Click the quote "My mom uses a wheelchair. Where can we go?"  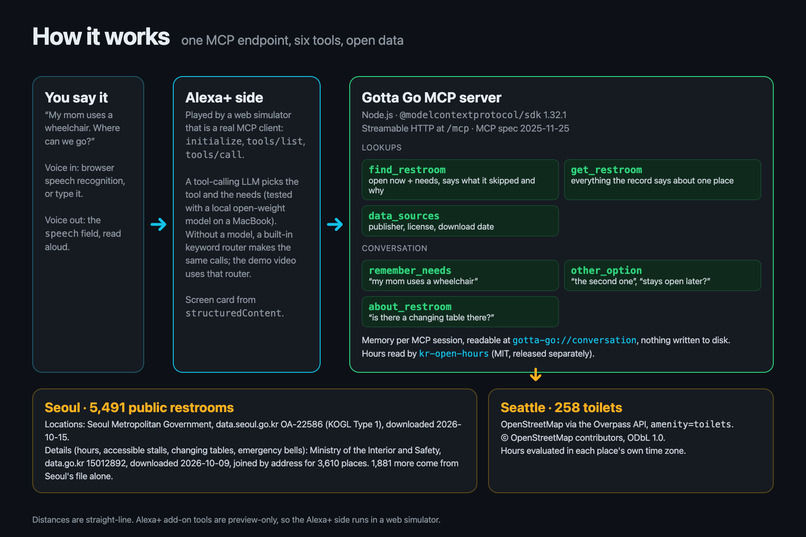click(x=82, y=128)
